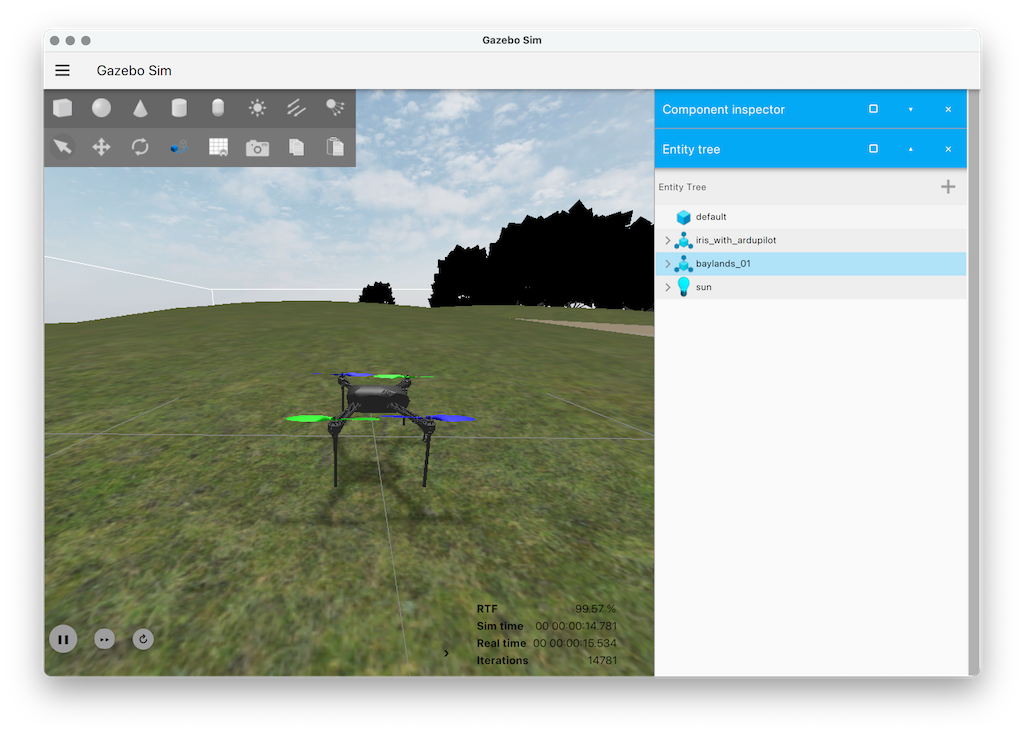Activate the rotate mode tool
1024x734 pixels.
pos(140,146)
